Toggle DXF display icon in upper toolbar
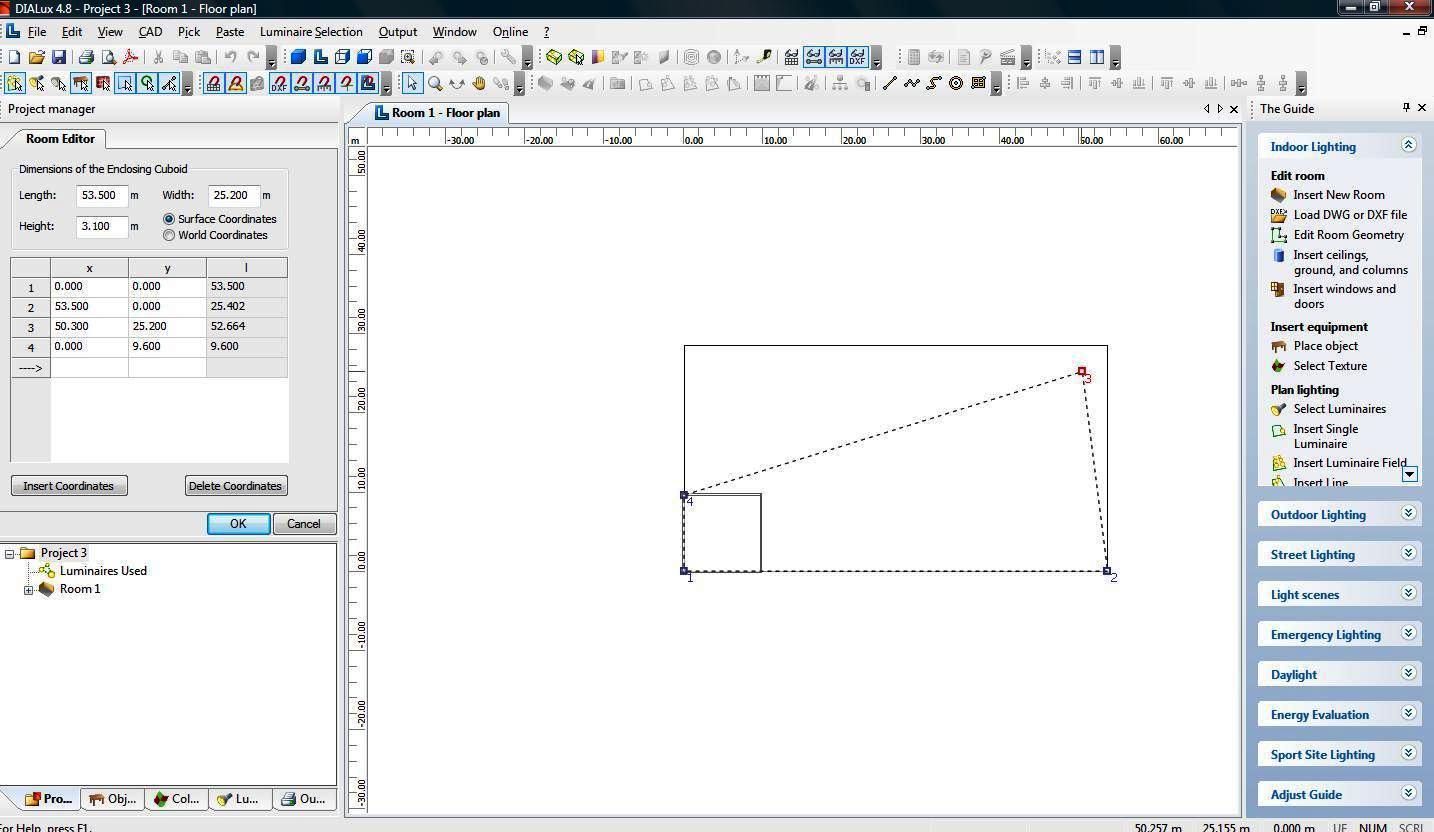1434x832 pixels. [858, 57]
